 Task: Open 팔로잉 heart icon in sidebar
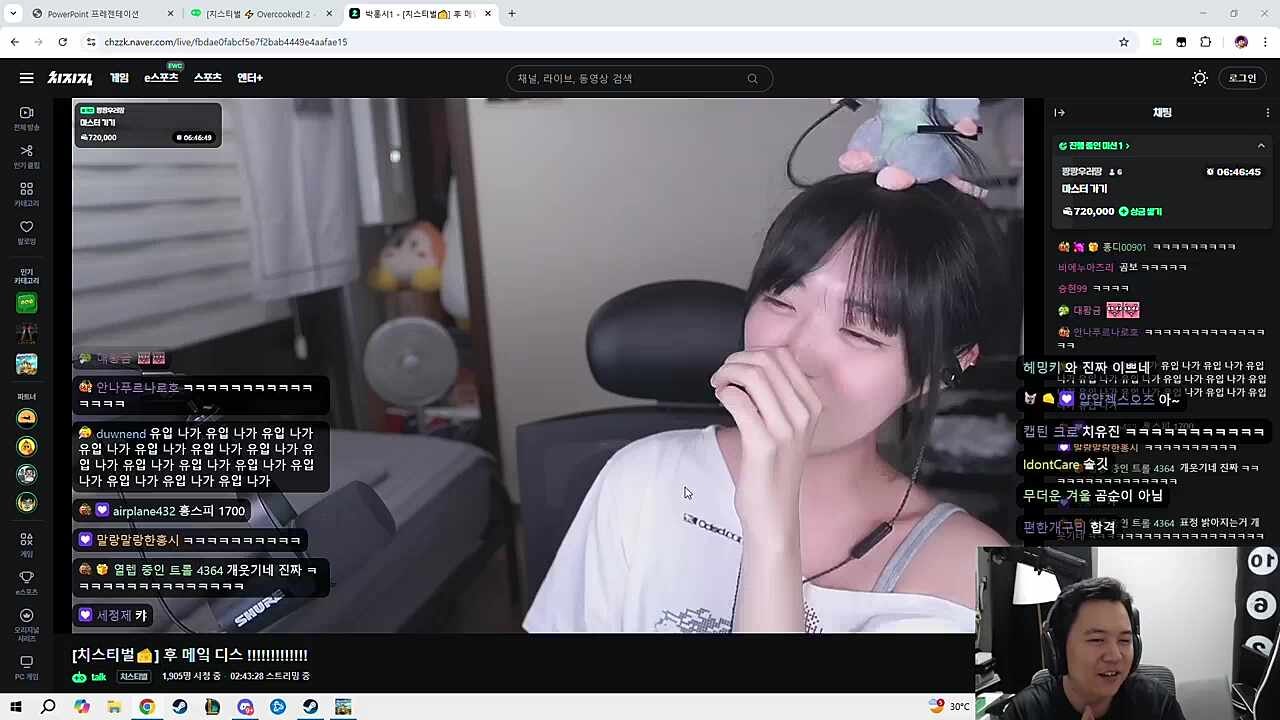(27, 232)
